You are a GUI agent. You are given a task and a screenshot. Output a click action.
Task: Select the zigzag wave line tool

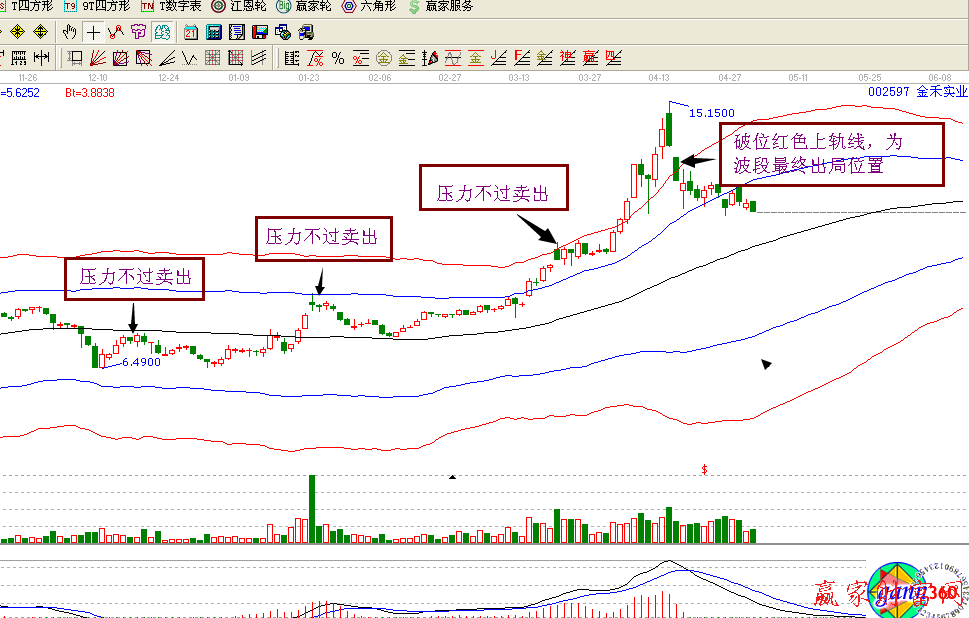pyautogui.click(x=116, y=32)
